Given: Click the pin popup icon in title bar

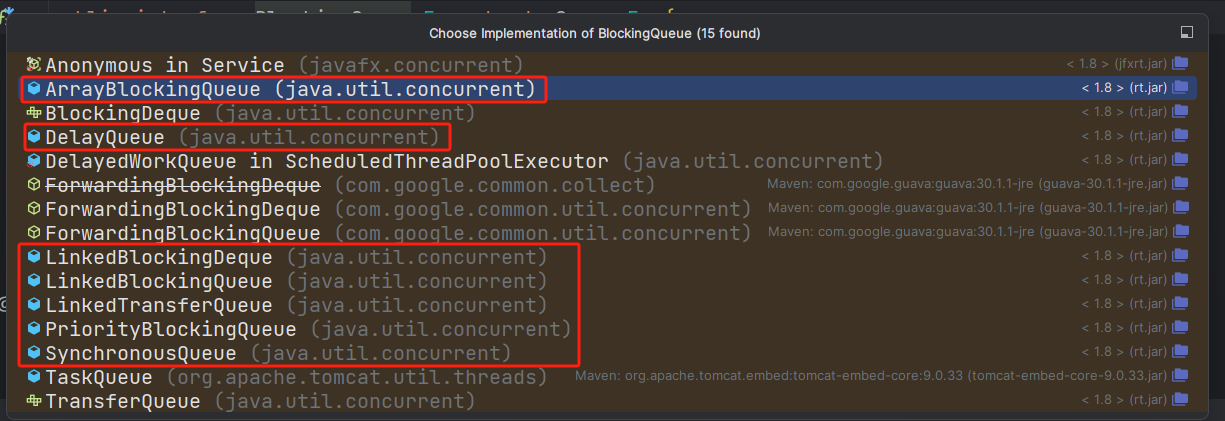Looking at the screenshot, I should (x=1187, y=32).
